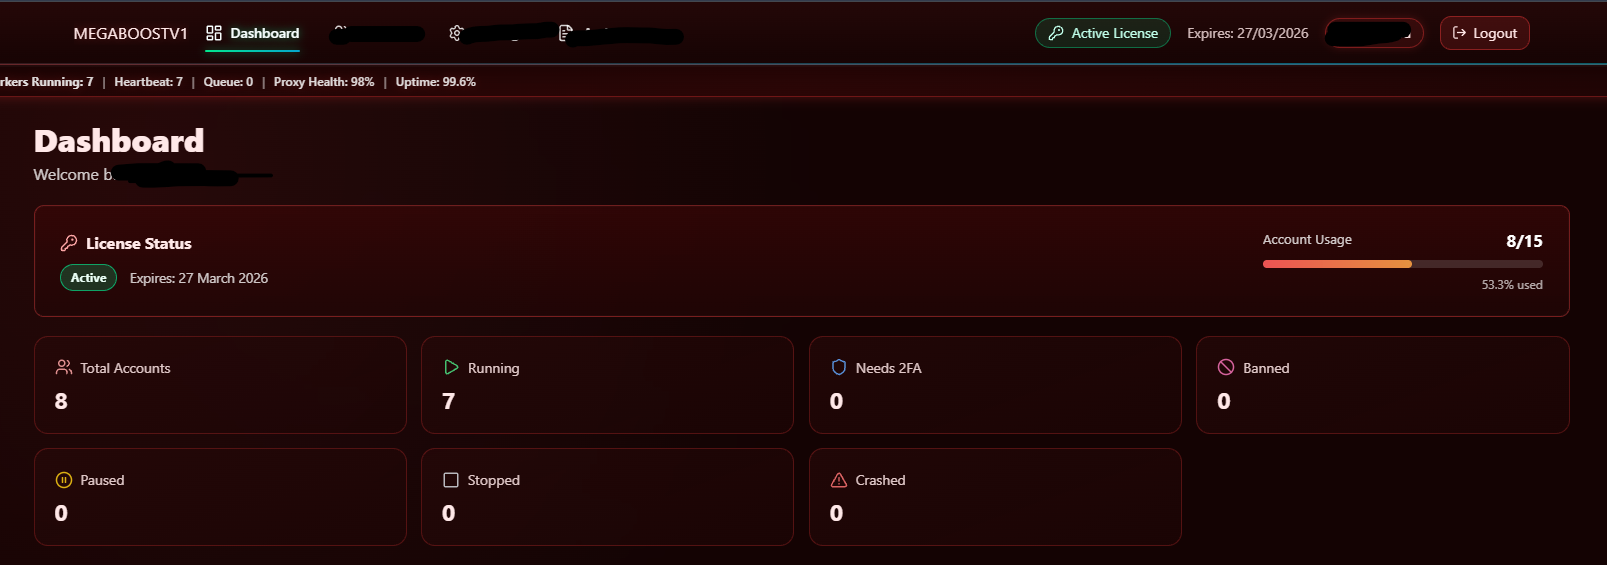Log out using the Logout button
Viewport: 1607px width, 565px height.
[x=1485, y=33]
